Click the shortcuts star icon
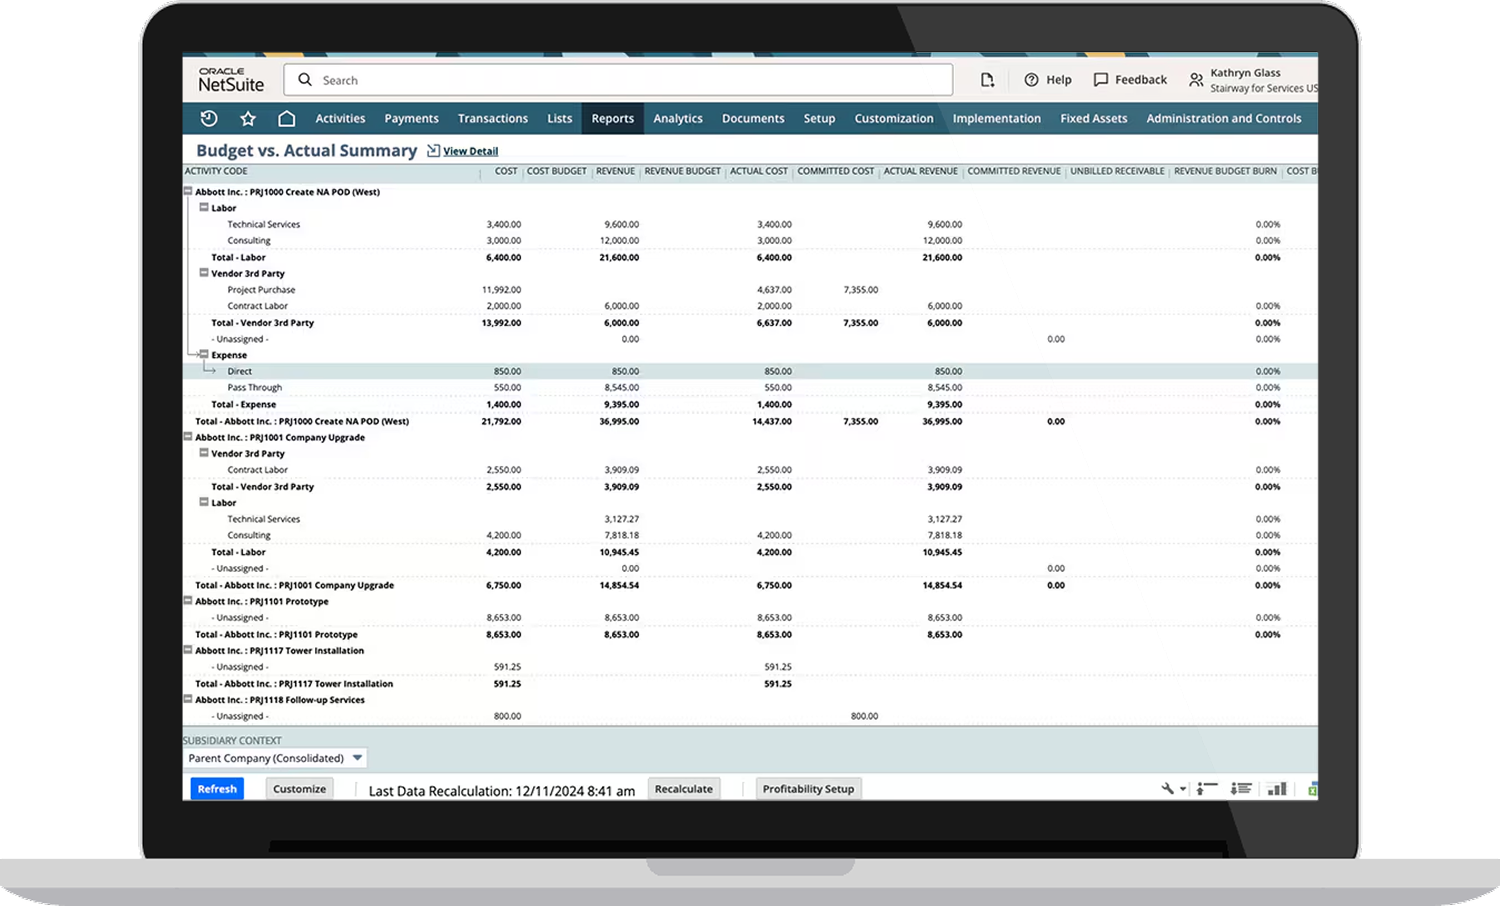The image size is (1500, 906). tap(247, 118)
